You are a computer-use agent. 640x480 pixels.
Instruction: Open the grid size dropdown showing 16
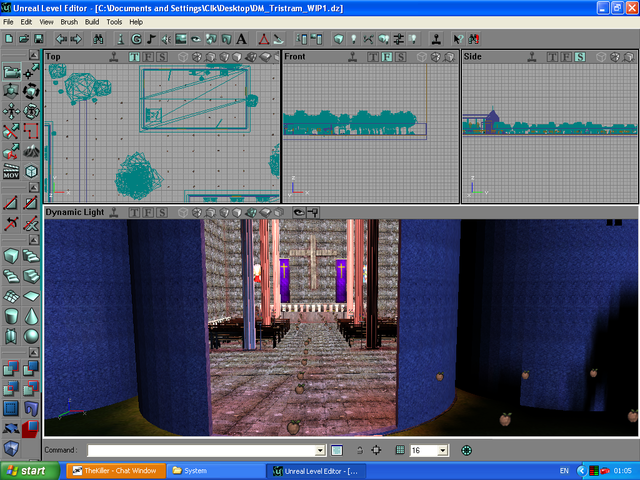click(443, 451)
